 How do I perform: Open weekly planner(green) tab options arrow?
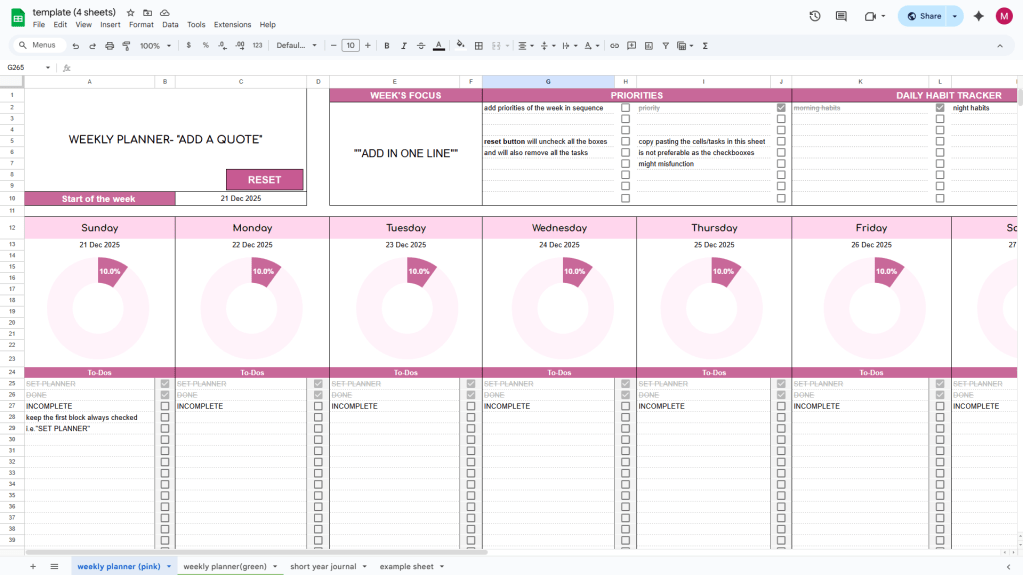coord(275,567)
